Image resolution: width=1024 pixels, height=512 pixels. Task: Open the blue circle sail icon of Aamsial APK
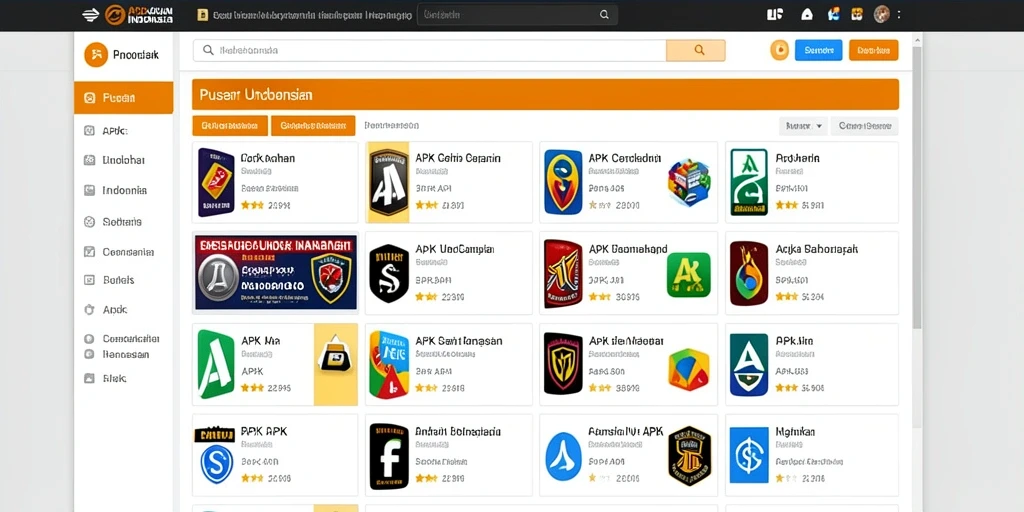click(x=563, y=456)
